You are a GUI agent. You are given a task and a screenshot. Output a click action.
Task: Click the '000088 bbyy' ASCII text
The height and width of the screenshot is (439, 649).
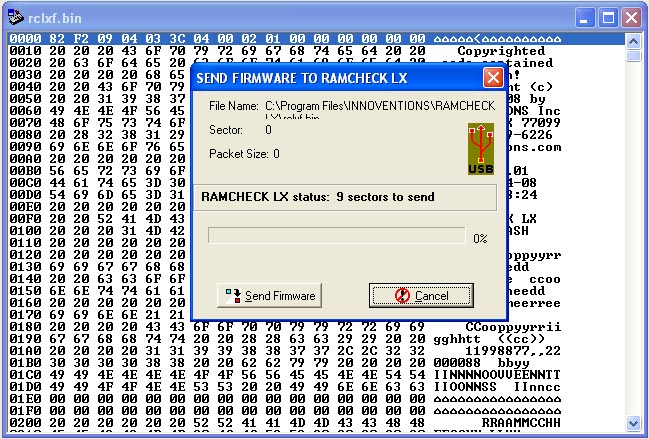tap(481, 363)
